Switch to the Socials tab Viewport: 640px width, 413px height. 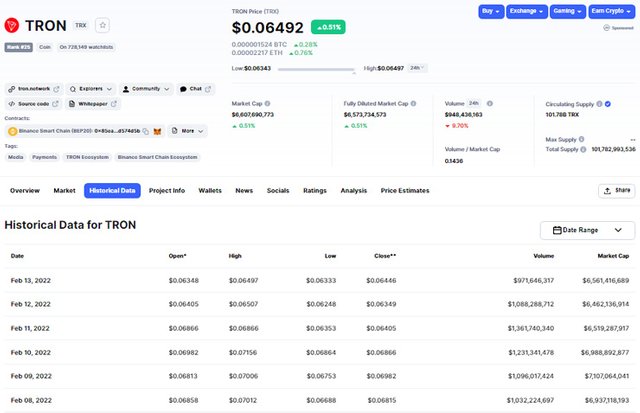(x=278, y=191)
